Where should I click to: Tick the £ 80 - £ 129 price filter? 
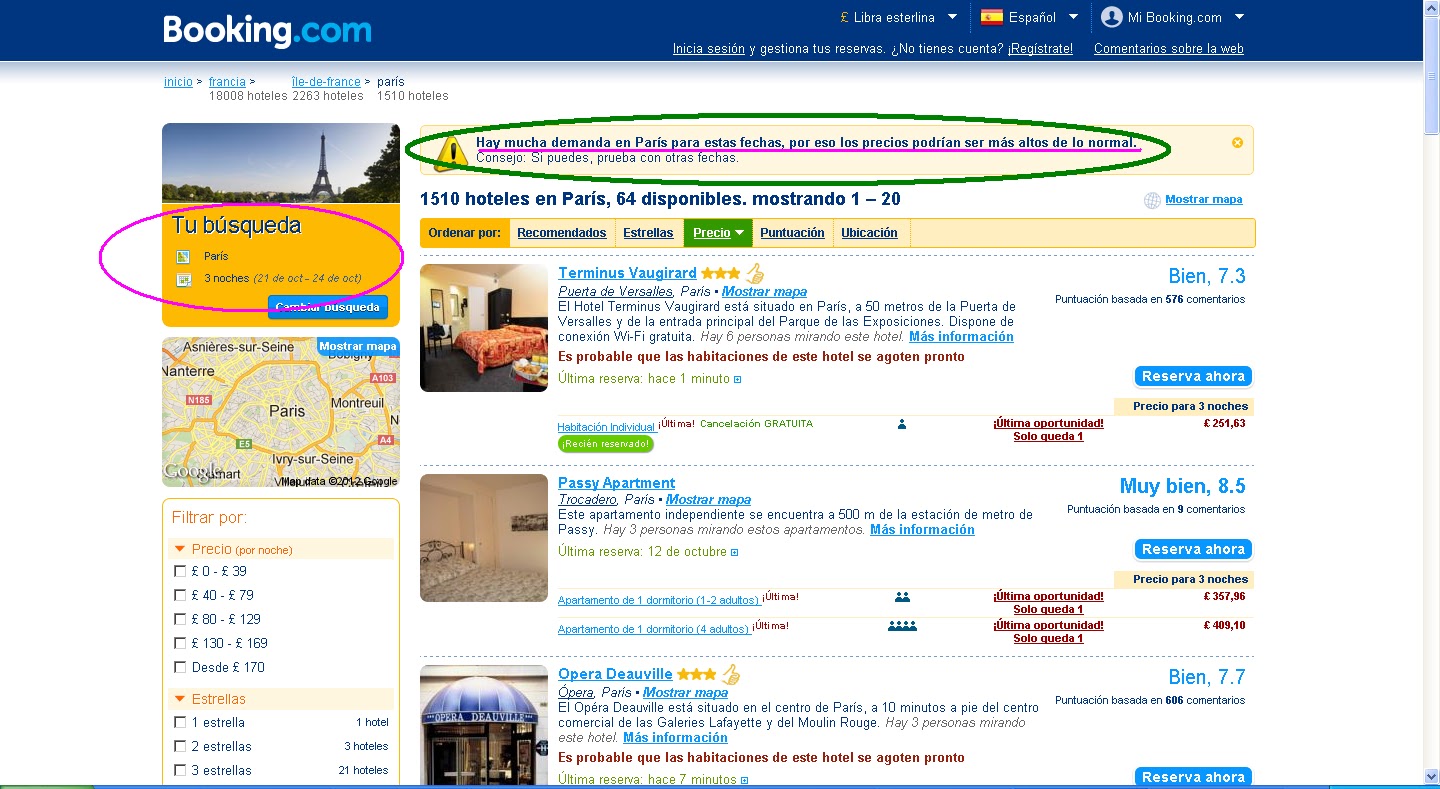click(x=180, y=619)
